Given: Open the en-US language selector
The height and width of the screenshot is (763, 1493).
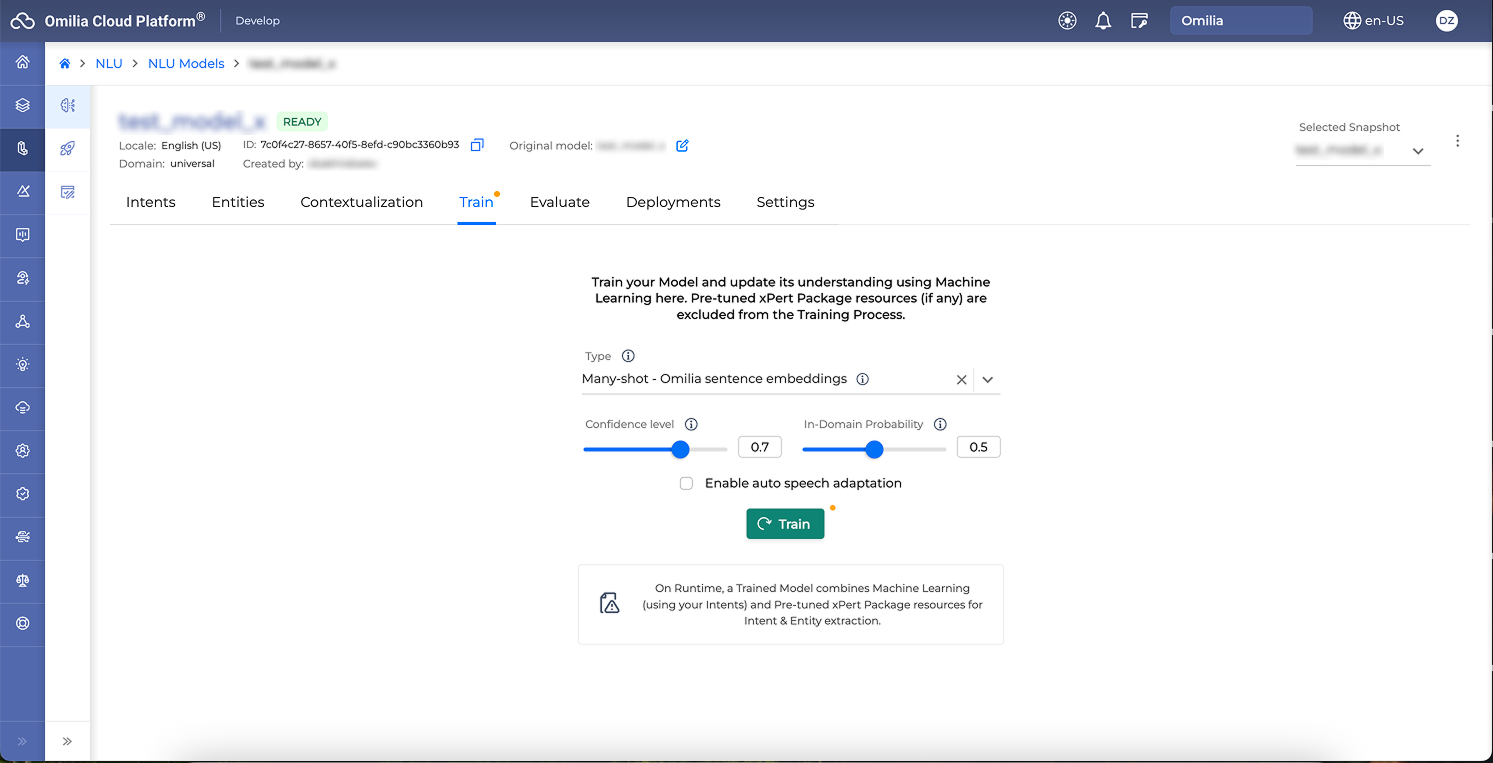Looking at the screenshot, I should (1373, 20).
